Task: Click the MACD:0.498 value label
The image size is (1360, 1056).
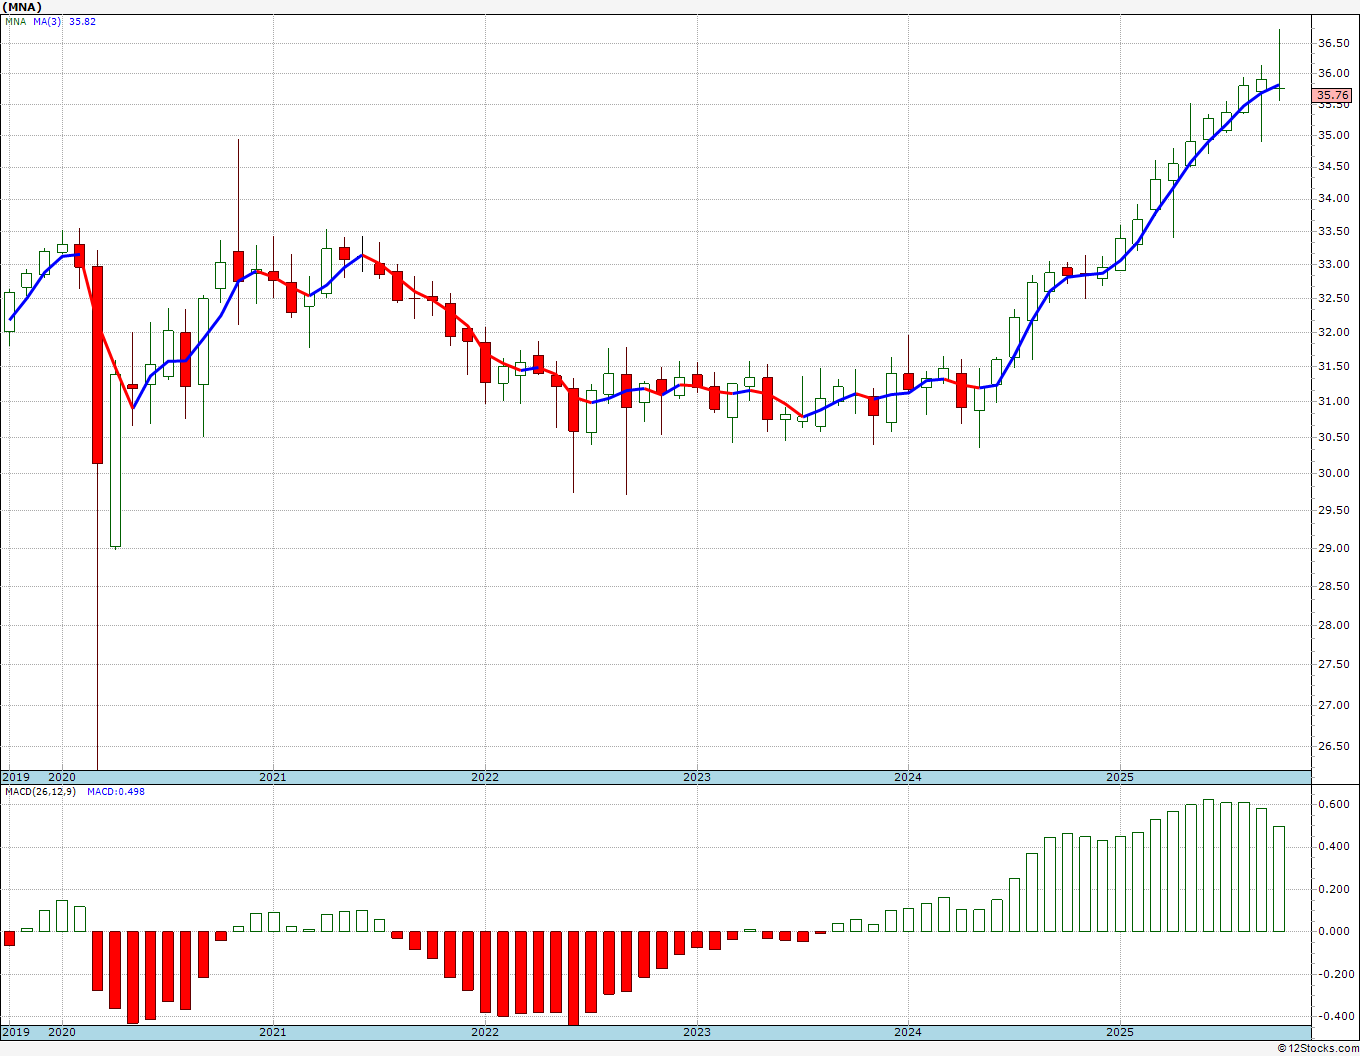Action: (115, 792)
